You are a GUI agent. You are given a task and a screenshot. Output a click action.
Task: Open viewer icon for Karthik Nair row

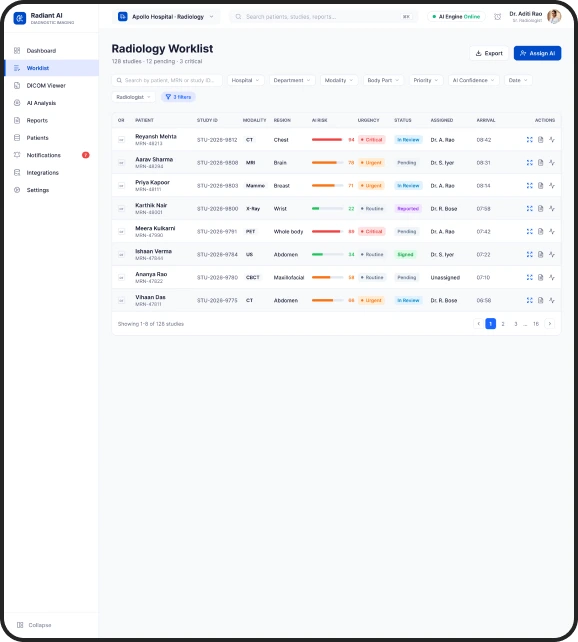point(529,208)
